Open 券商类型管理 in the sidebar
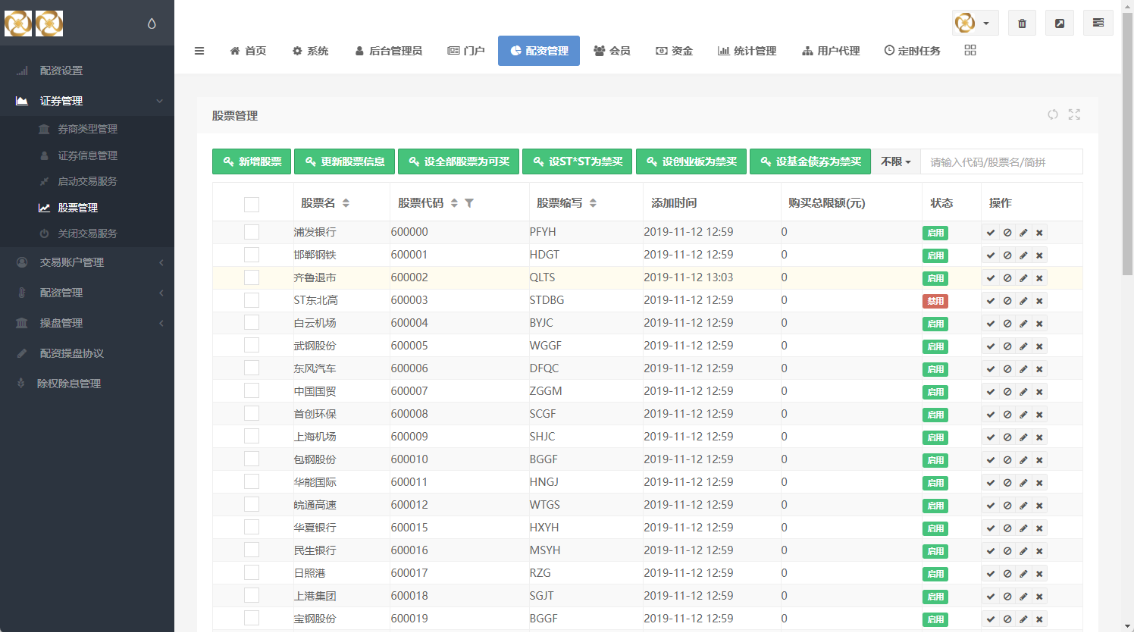This screenshot has height=632, width=1134. click(x=88, y=129)
